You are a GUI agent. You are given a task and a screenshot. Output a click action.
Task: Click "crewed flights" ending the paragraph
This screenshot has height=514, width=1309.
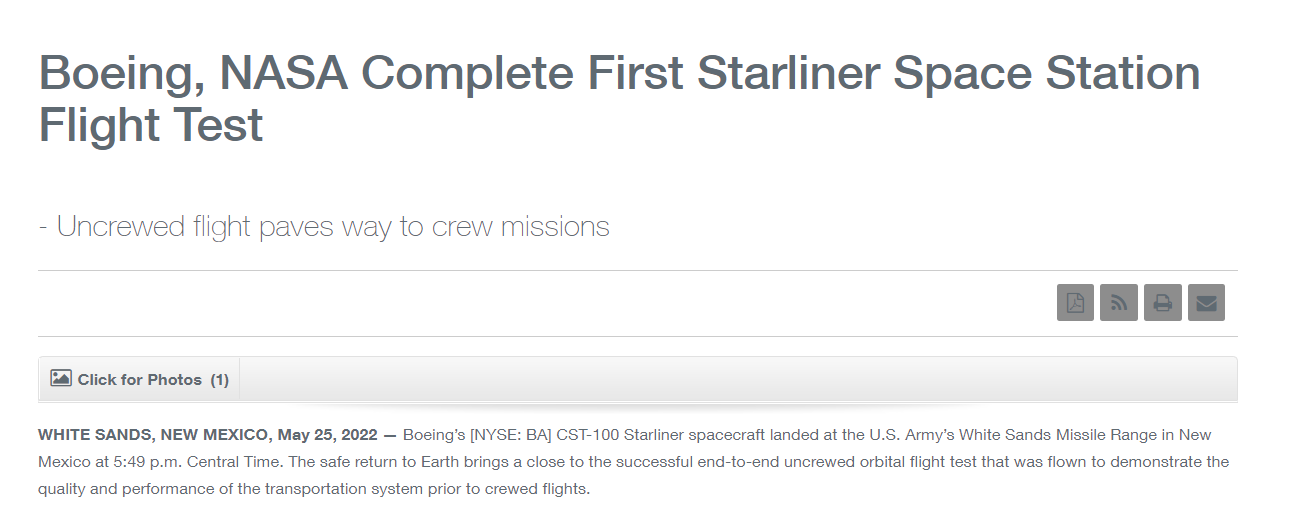pyautogui.click(x=542, y=490)
